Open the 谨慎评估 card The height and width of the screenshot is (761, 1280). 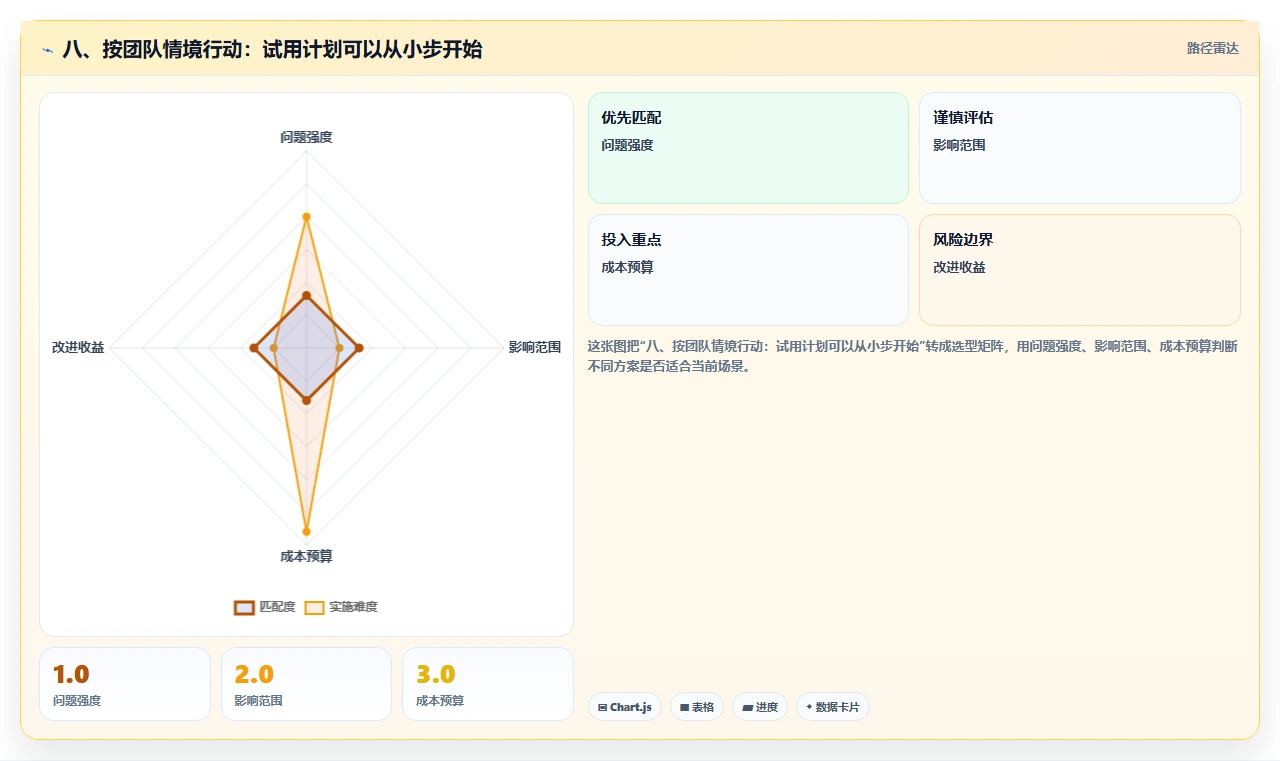(1080, 148)
